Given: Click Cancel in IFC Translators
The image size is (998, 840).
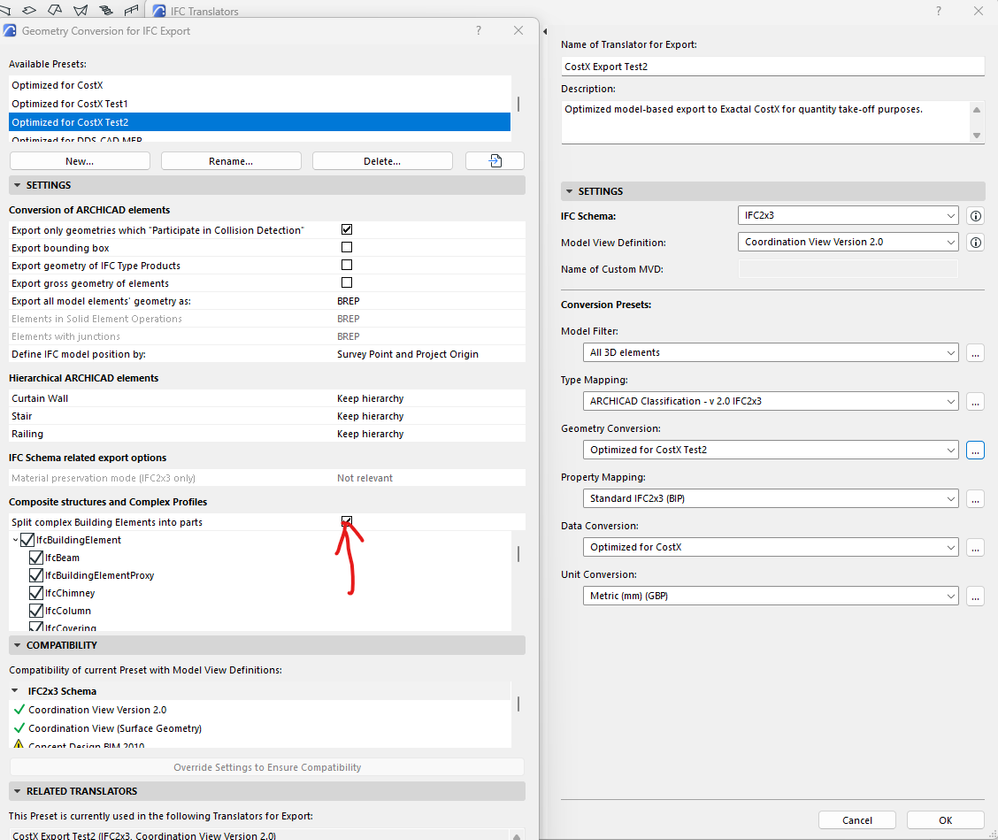Looking at the screenshot, I should 857,820.
